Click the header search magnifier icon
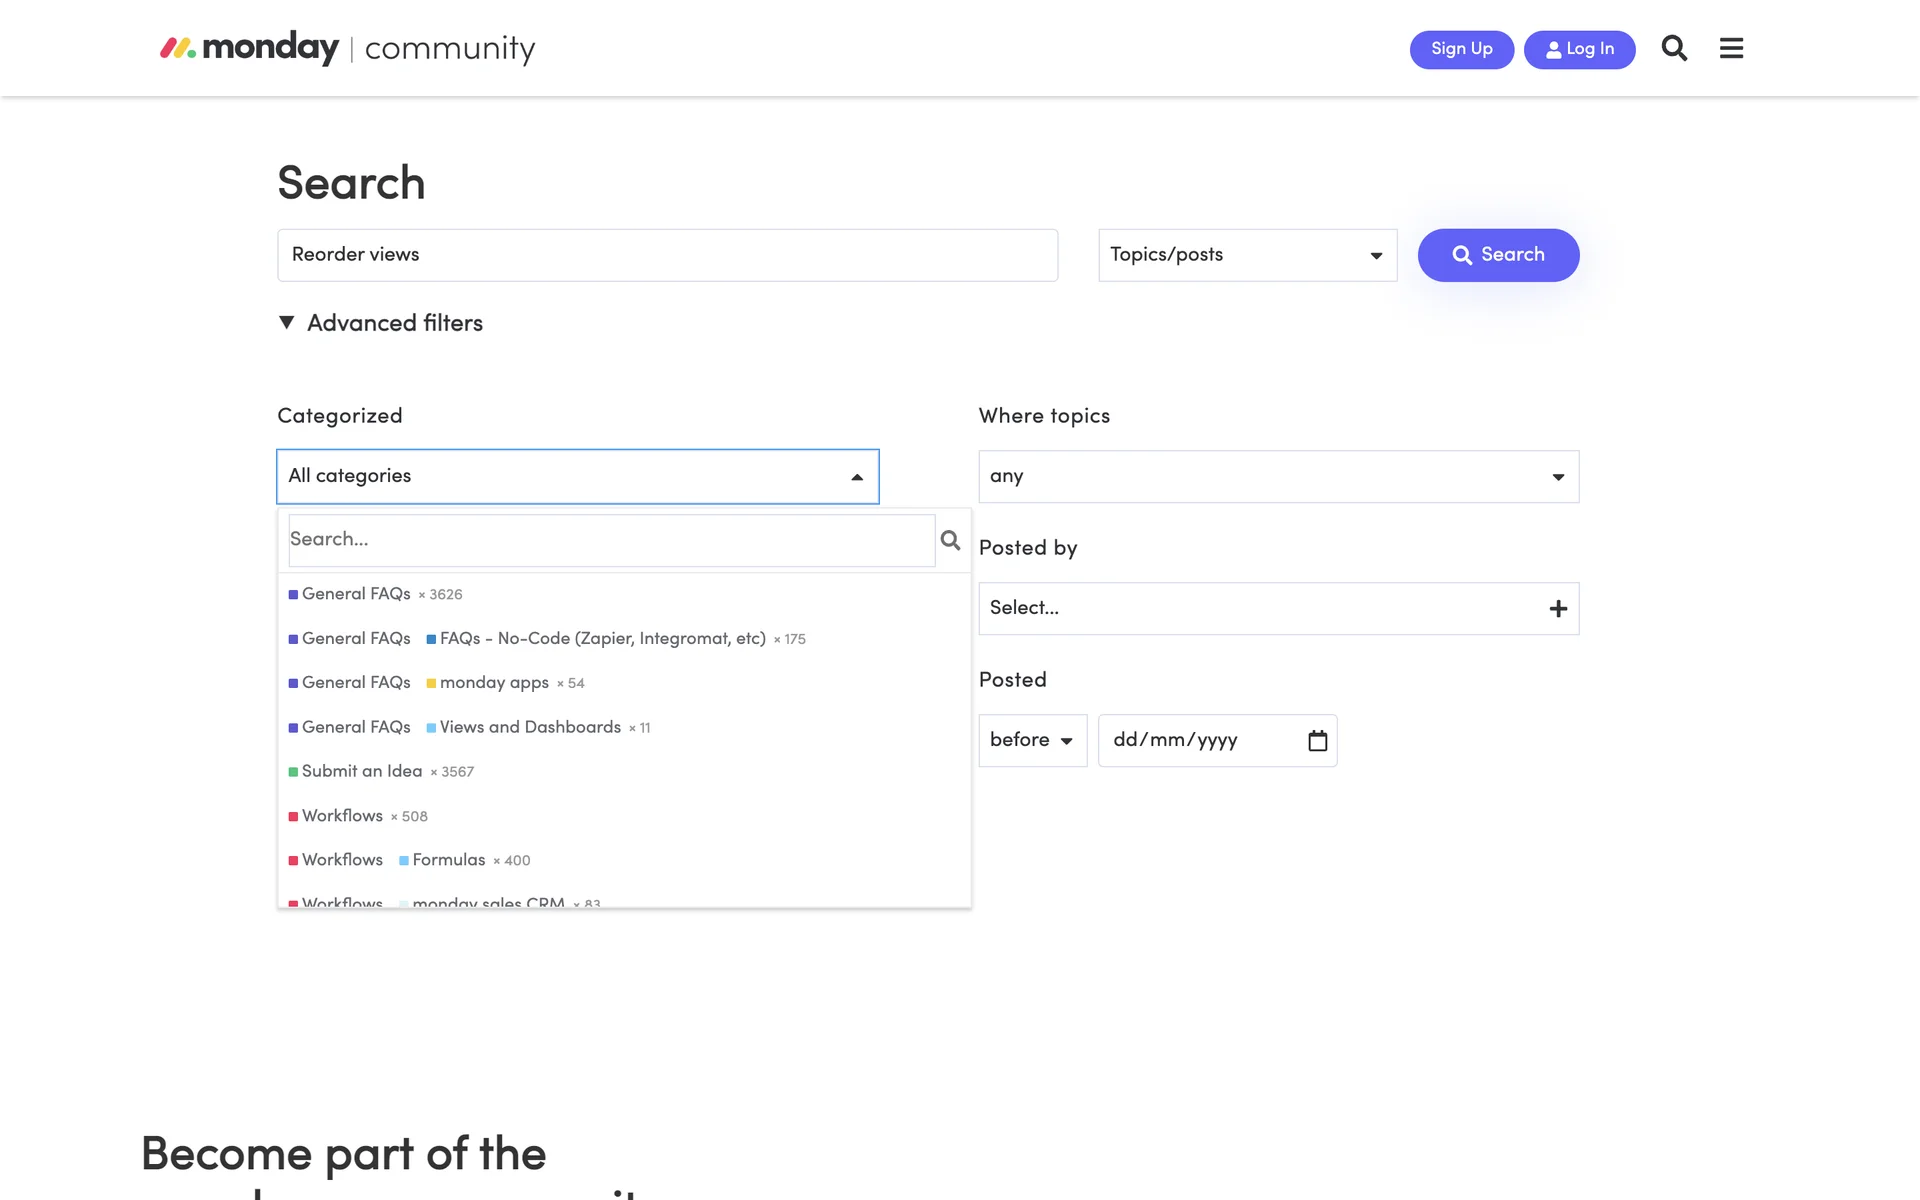Screen dimensions: 1920x1200 coord(1674,48)
